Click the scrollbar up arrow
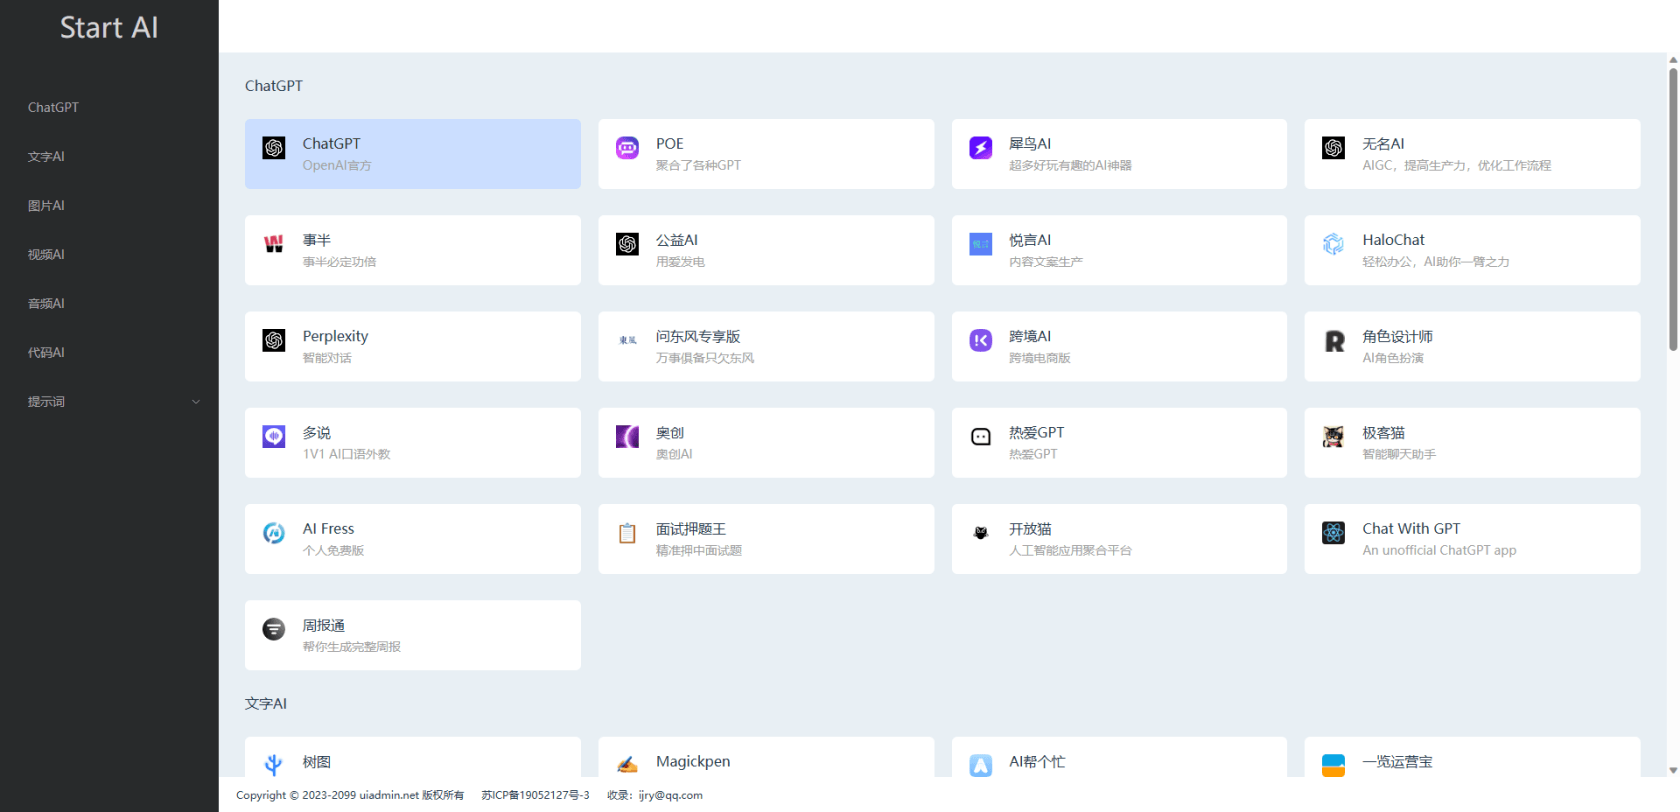Viewport: 1680px width, 812px height. click(x=1673, y=59)
